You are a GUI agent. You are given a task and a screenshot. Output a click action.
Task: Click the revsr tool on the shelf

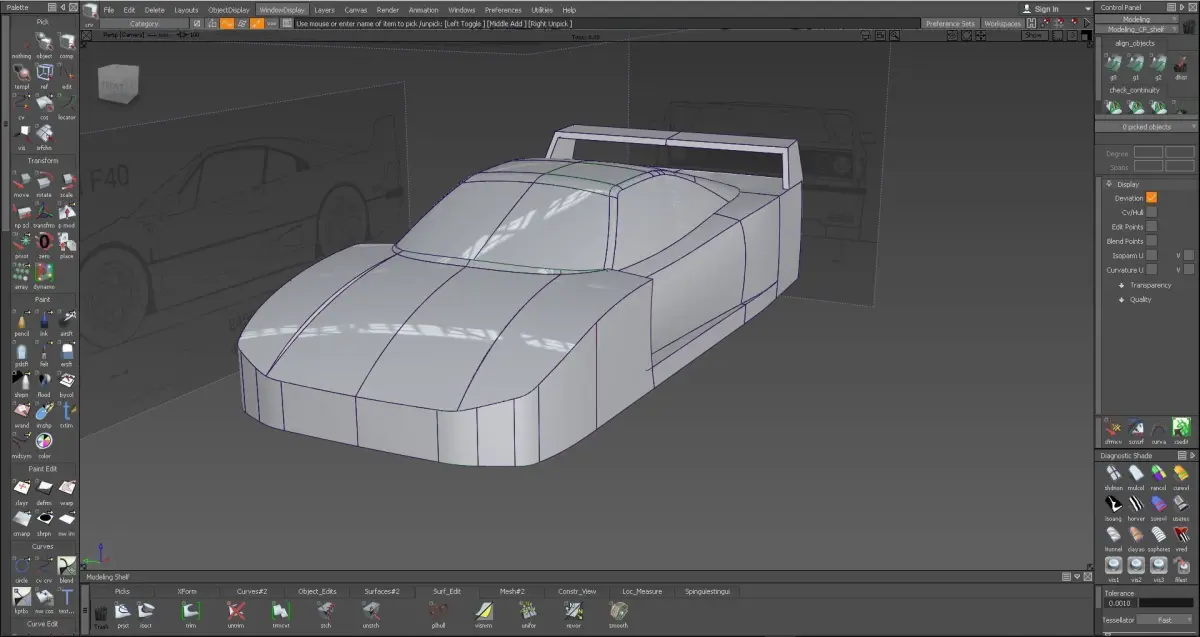pyautogui.click(x=574, y=613)
